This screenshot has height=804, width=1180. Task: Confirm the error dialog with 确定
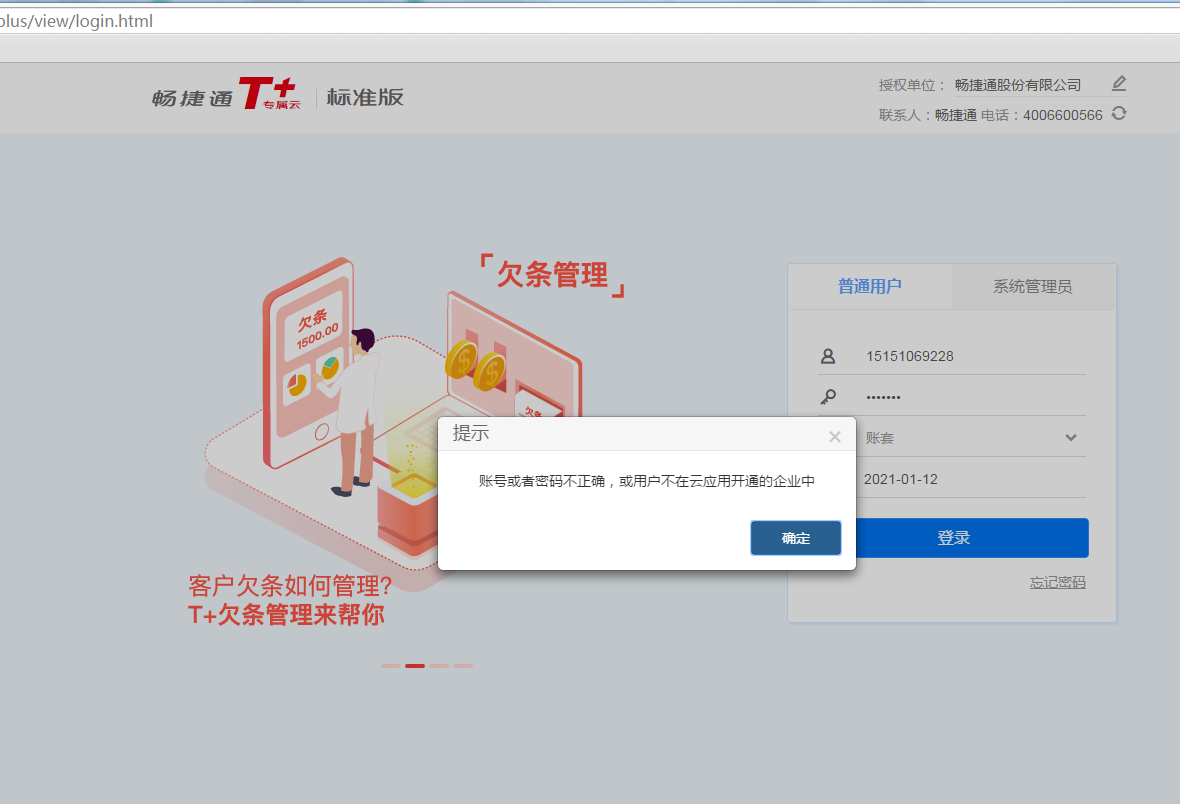[795, 538]
